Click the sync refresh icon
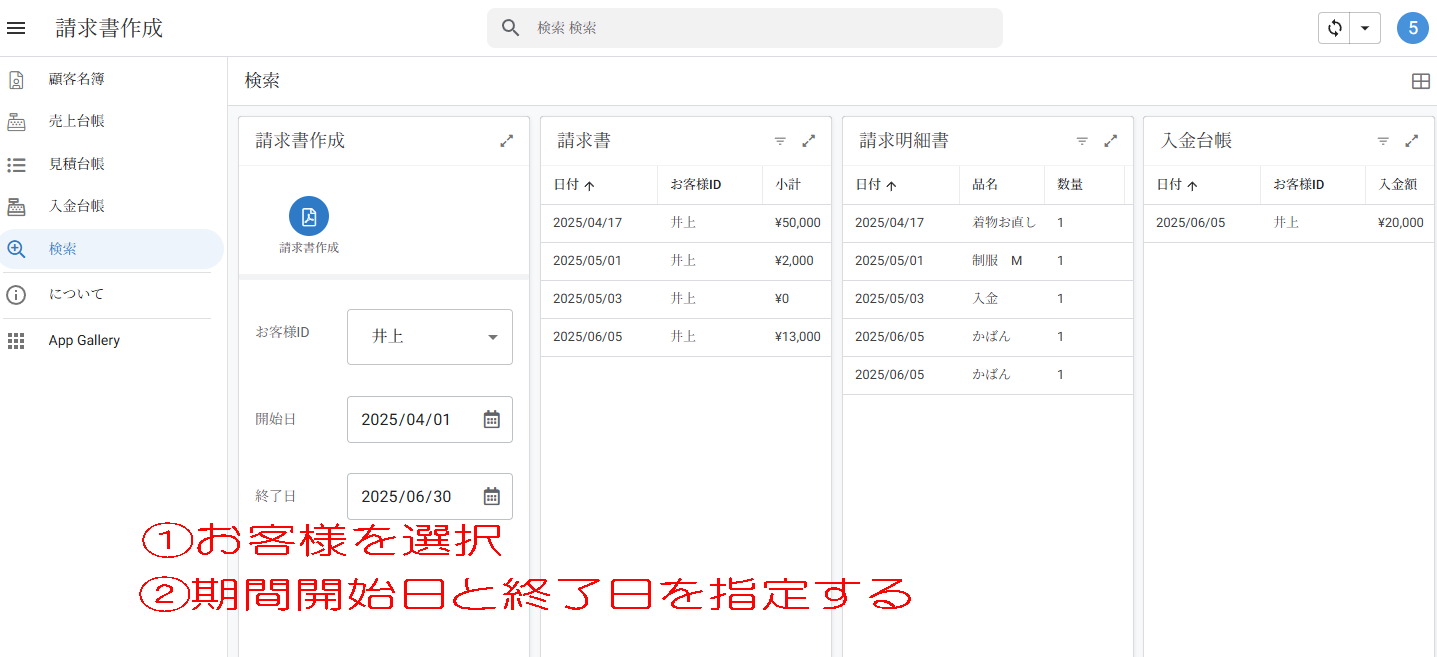The image size is (1437, 657). click(1334, 28)
